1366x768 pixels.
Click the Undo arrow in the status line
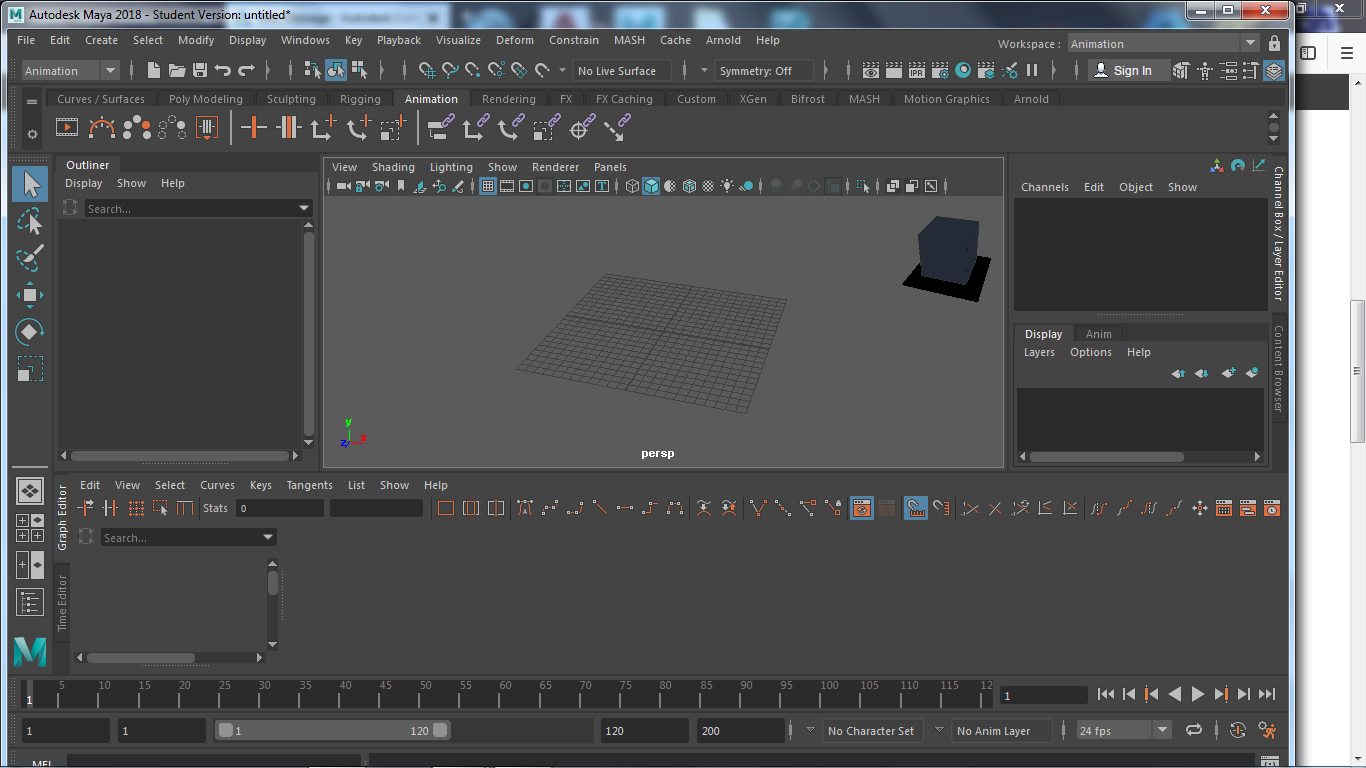pyautogui.click(x=223, y=71)
